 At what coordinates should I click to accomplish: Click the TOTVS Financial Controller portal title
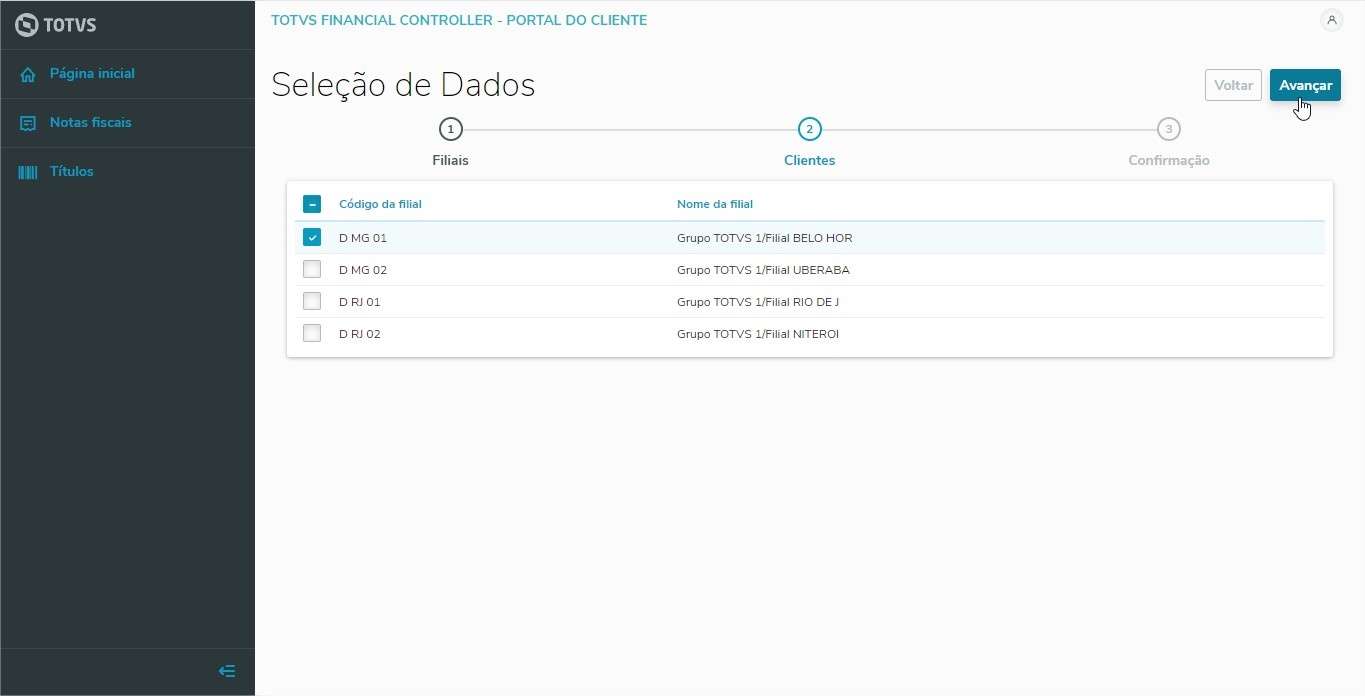click(x=459, y=20)
